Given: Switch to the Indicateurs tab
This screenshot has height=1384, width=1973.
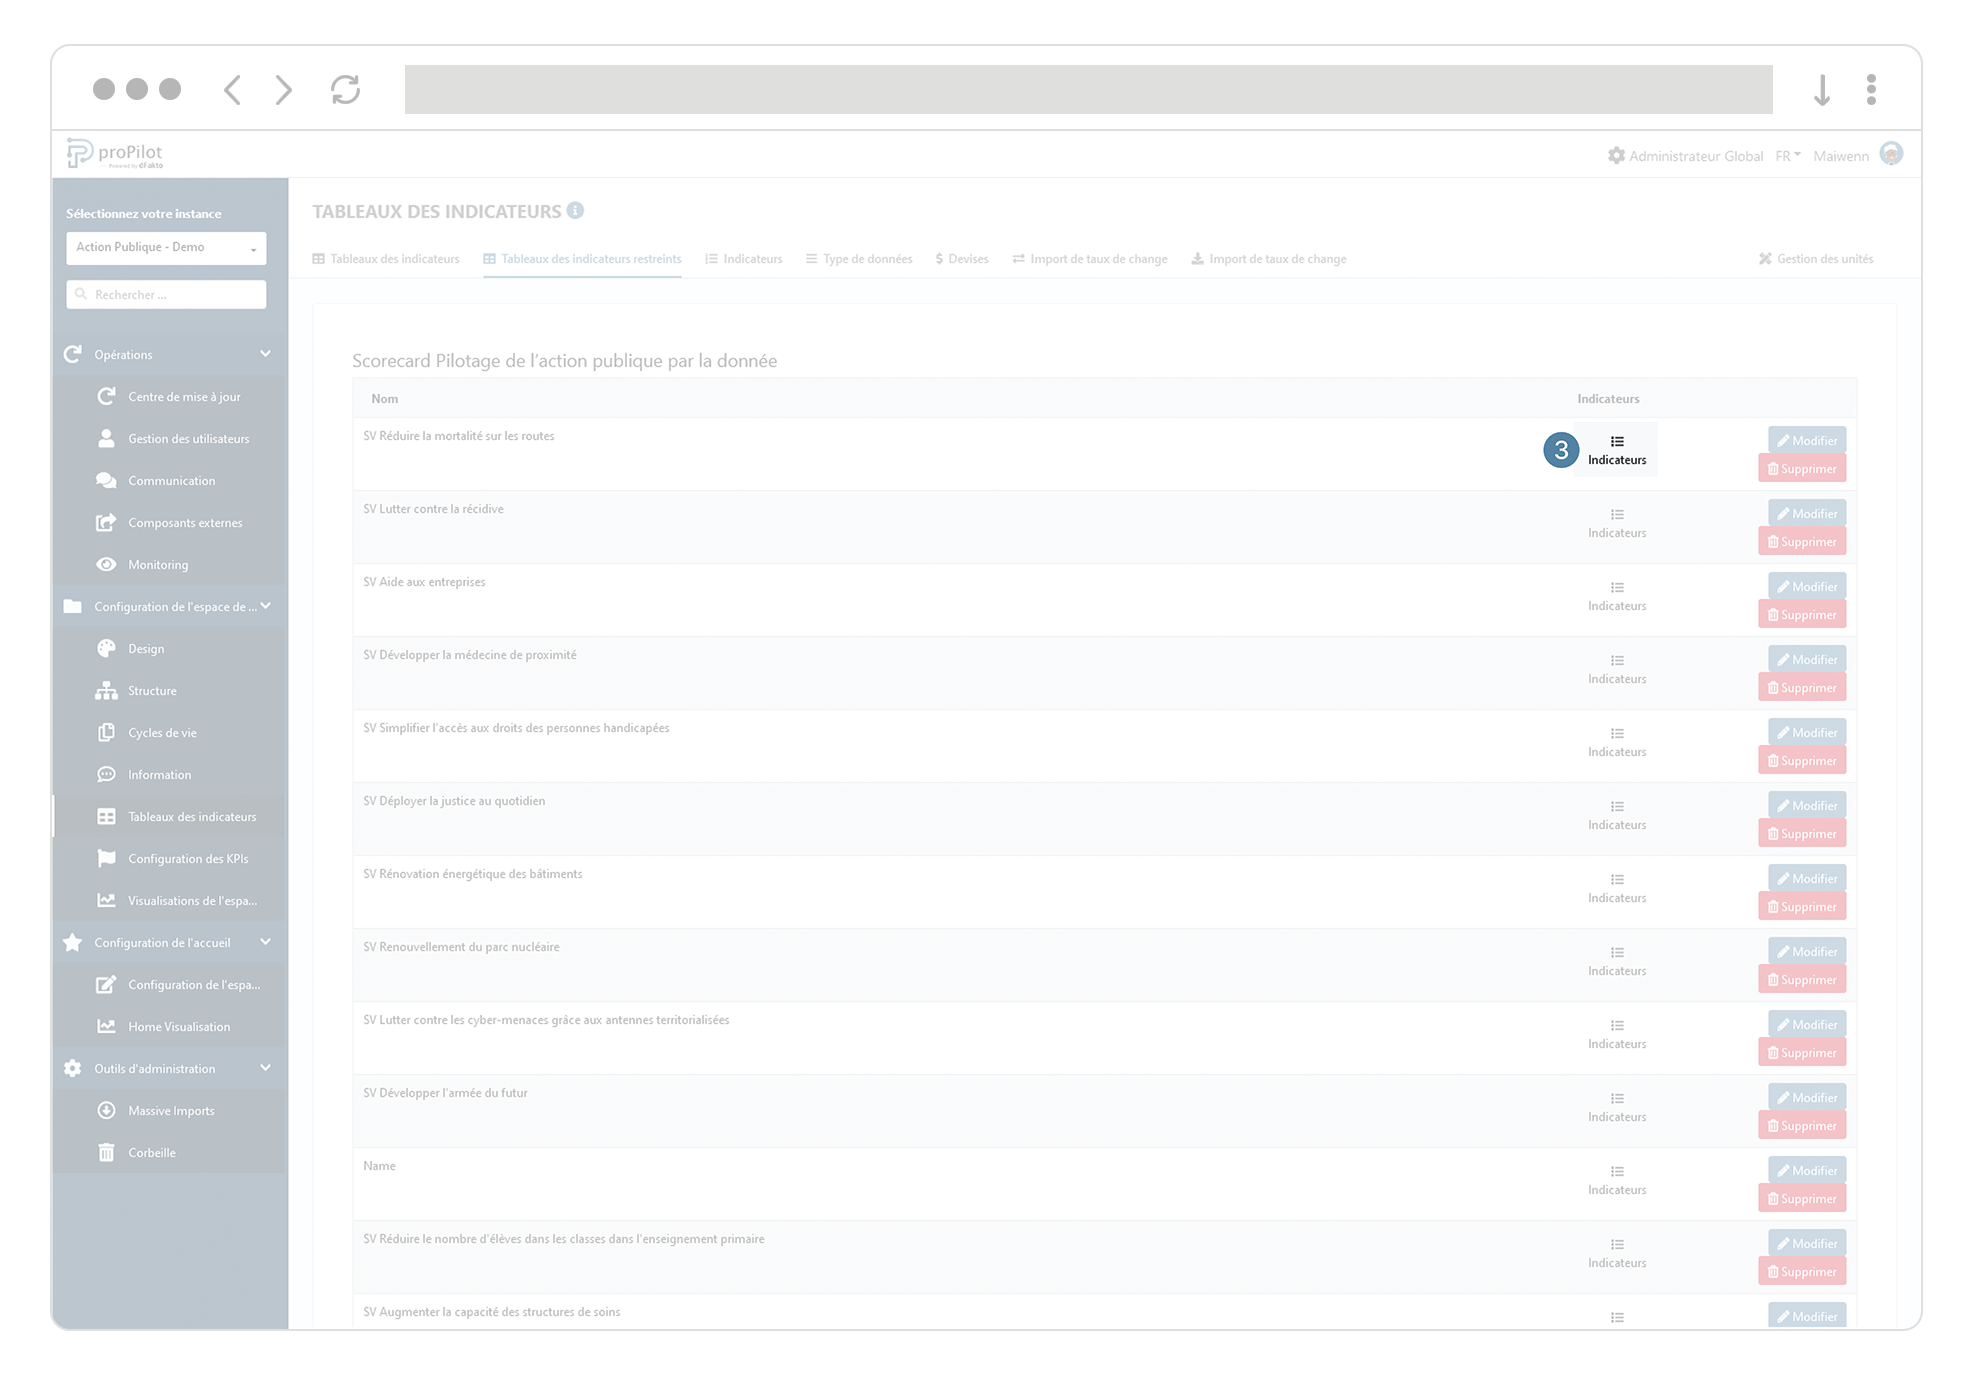Looking at the screenshot, I should [744, 258].
